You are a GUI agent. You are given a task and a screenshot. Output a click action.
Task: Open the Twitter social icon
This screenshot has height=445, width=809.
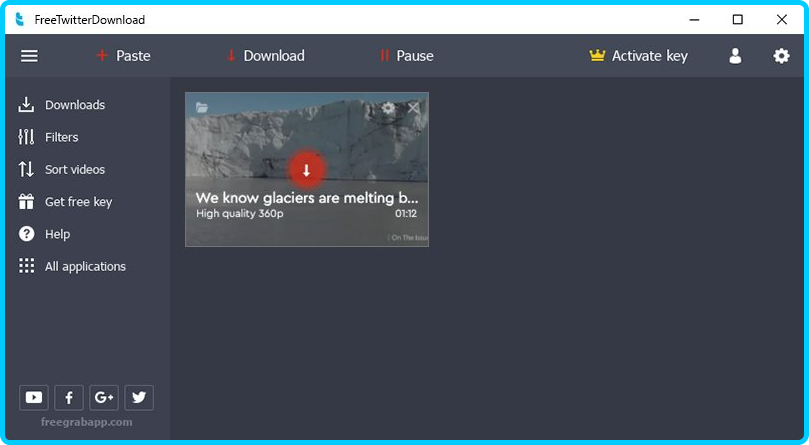[139, 398]
